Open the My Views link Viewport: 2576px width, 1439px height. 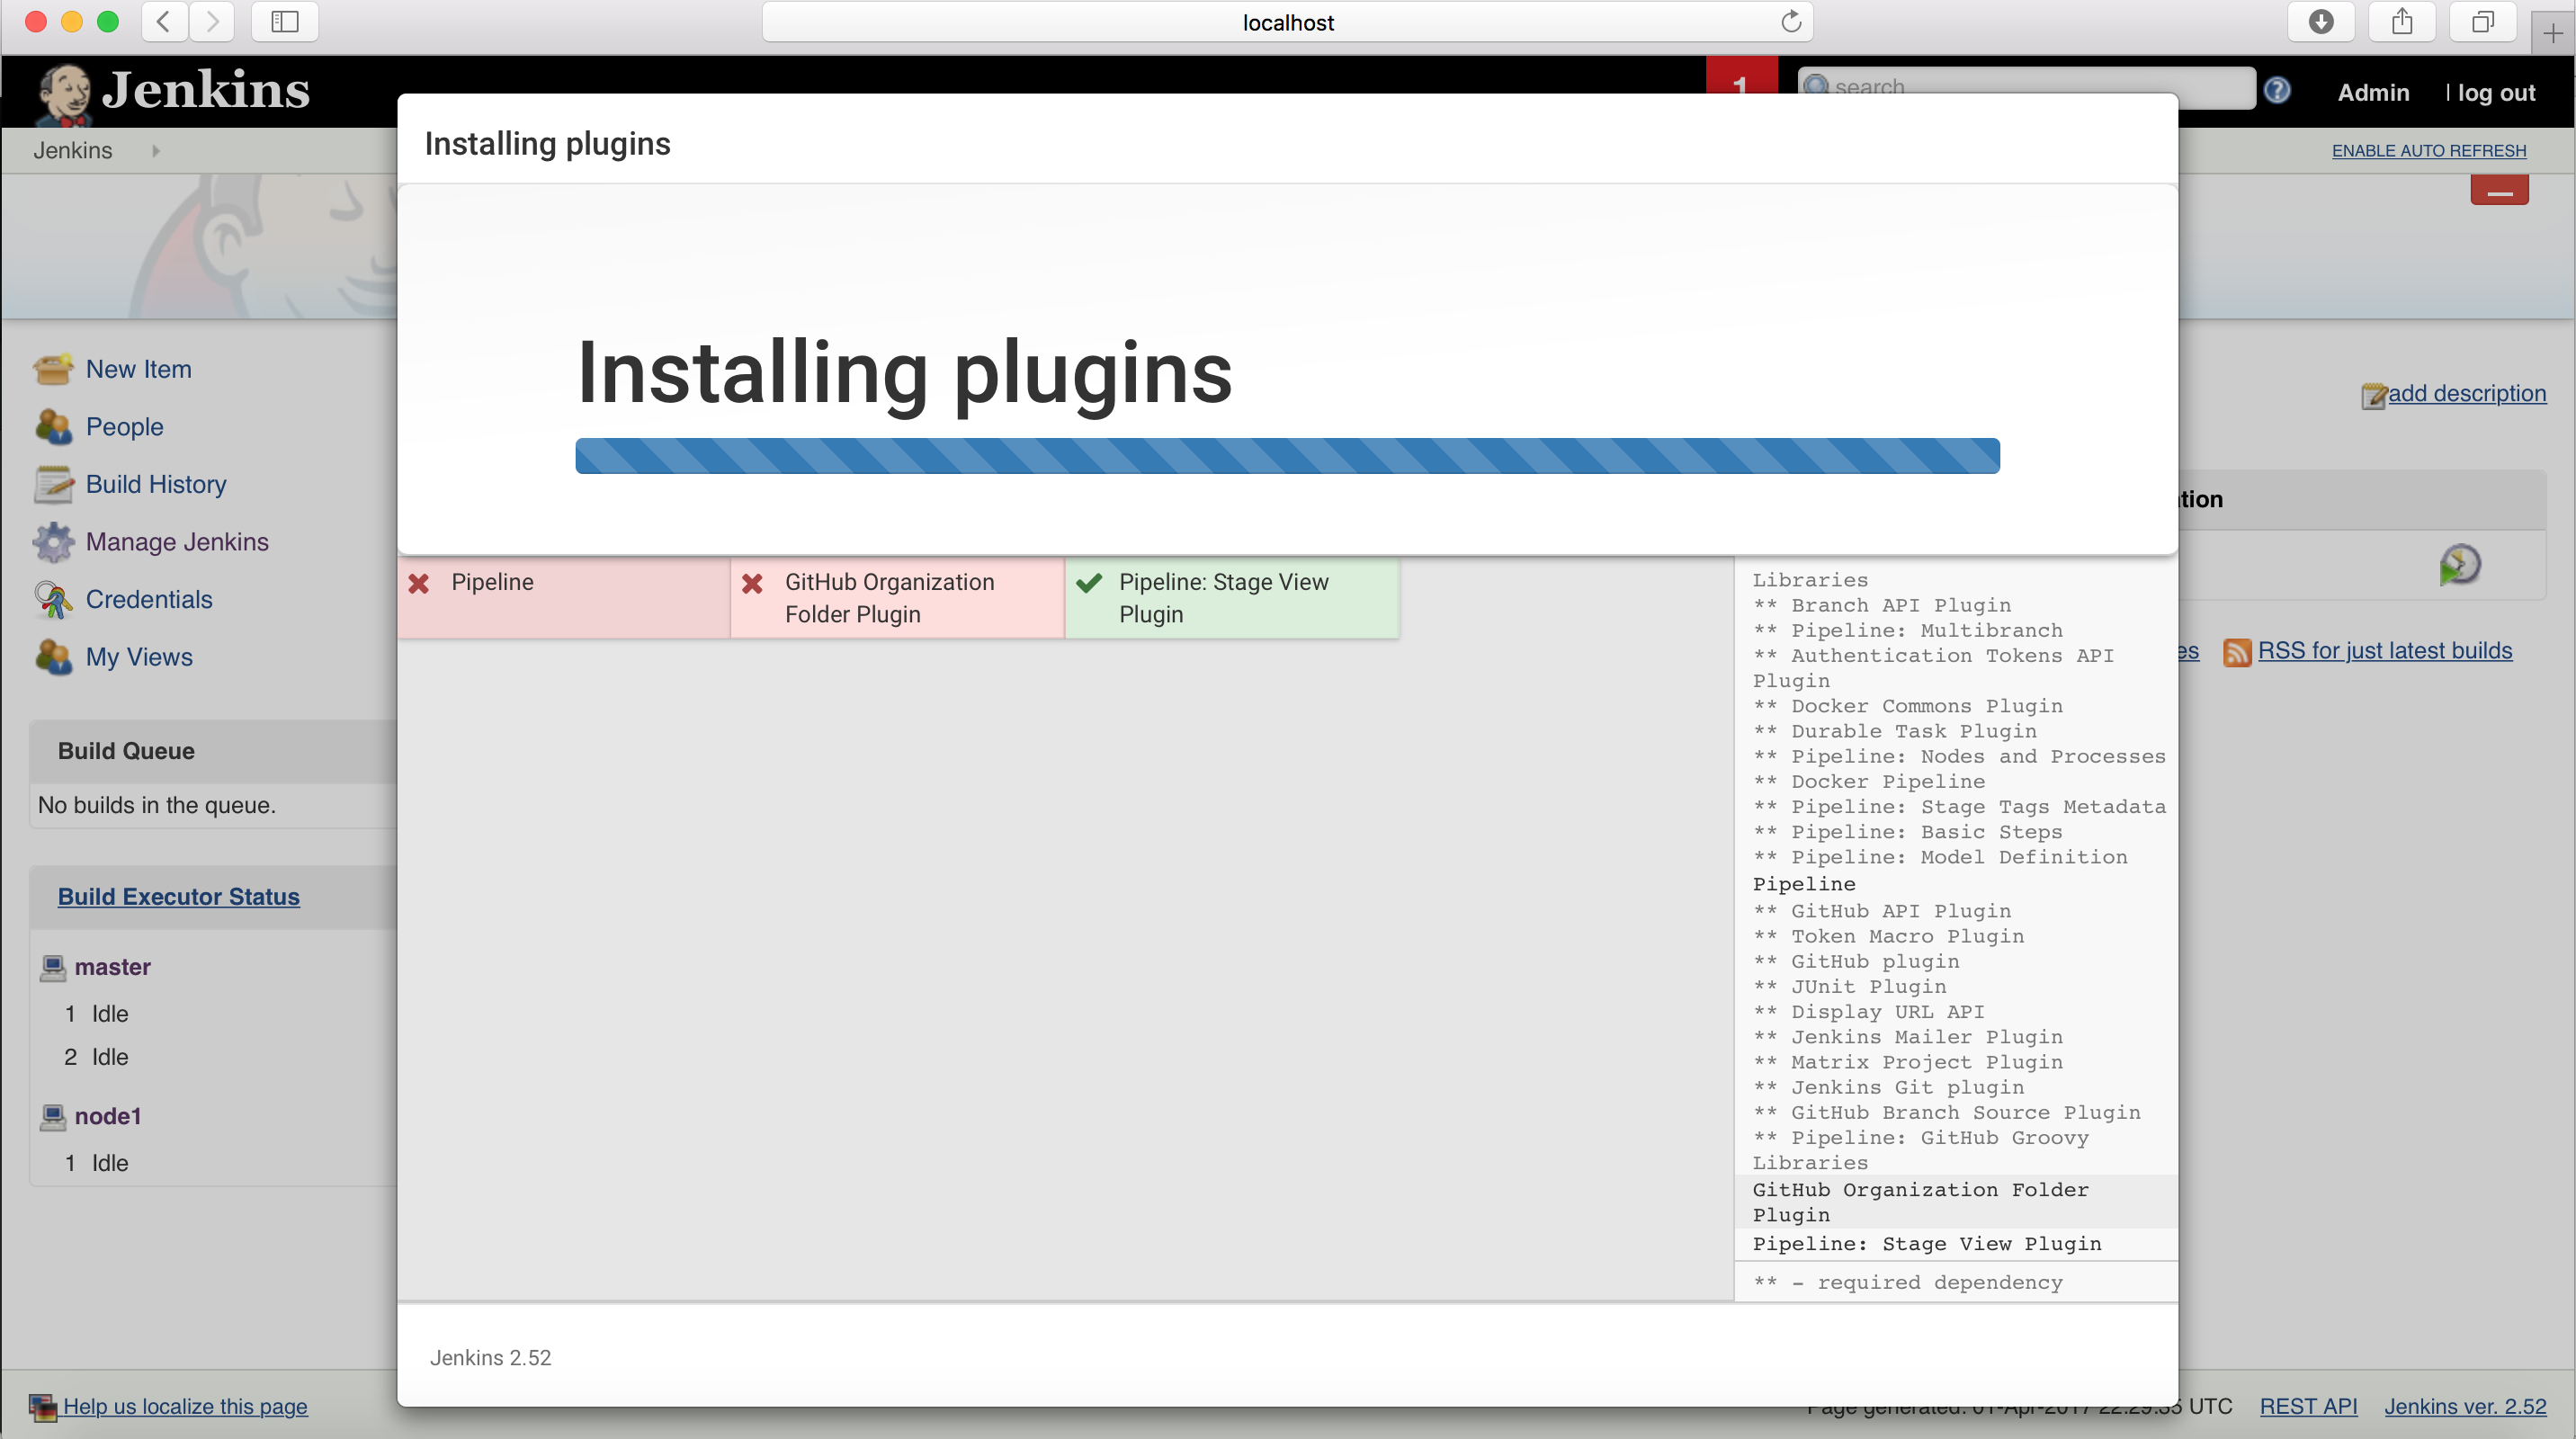[140, 657]
